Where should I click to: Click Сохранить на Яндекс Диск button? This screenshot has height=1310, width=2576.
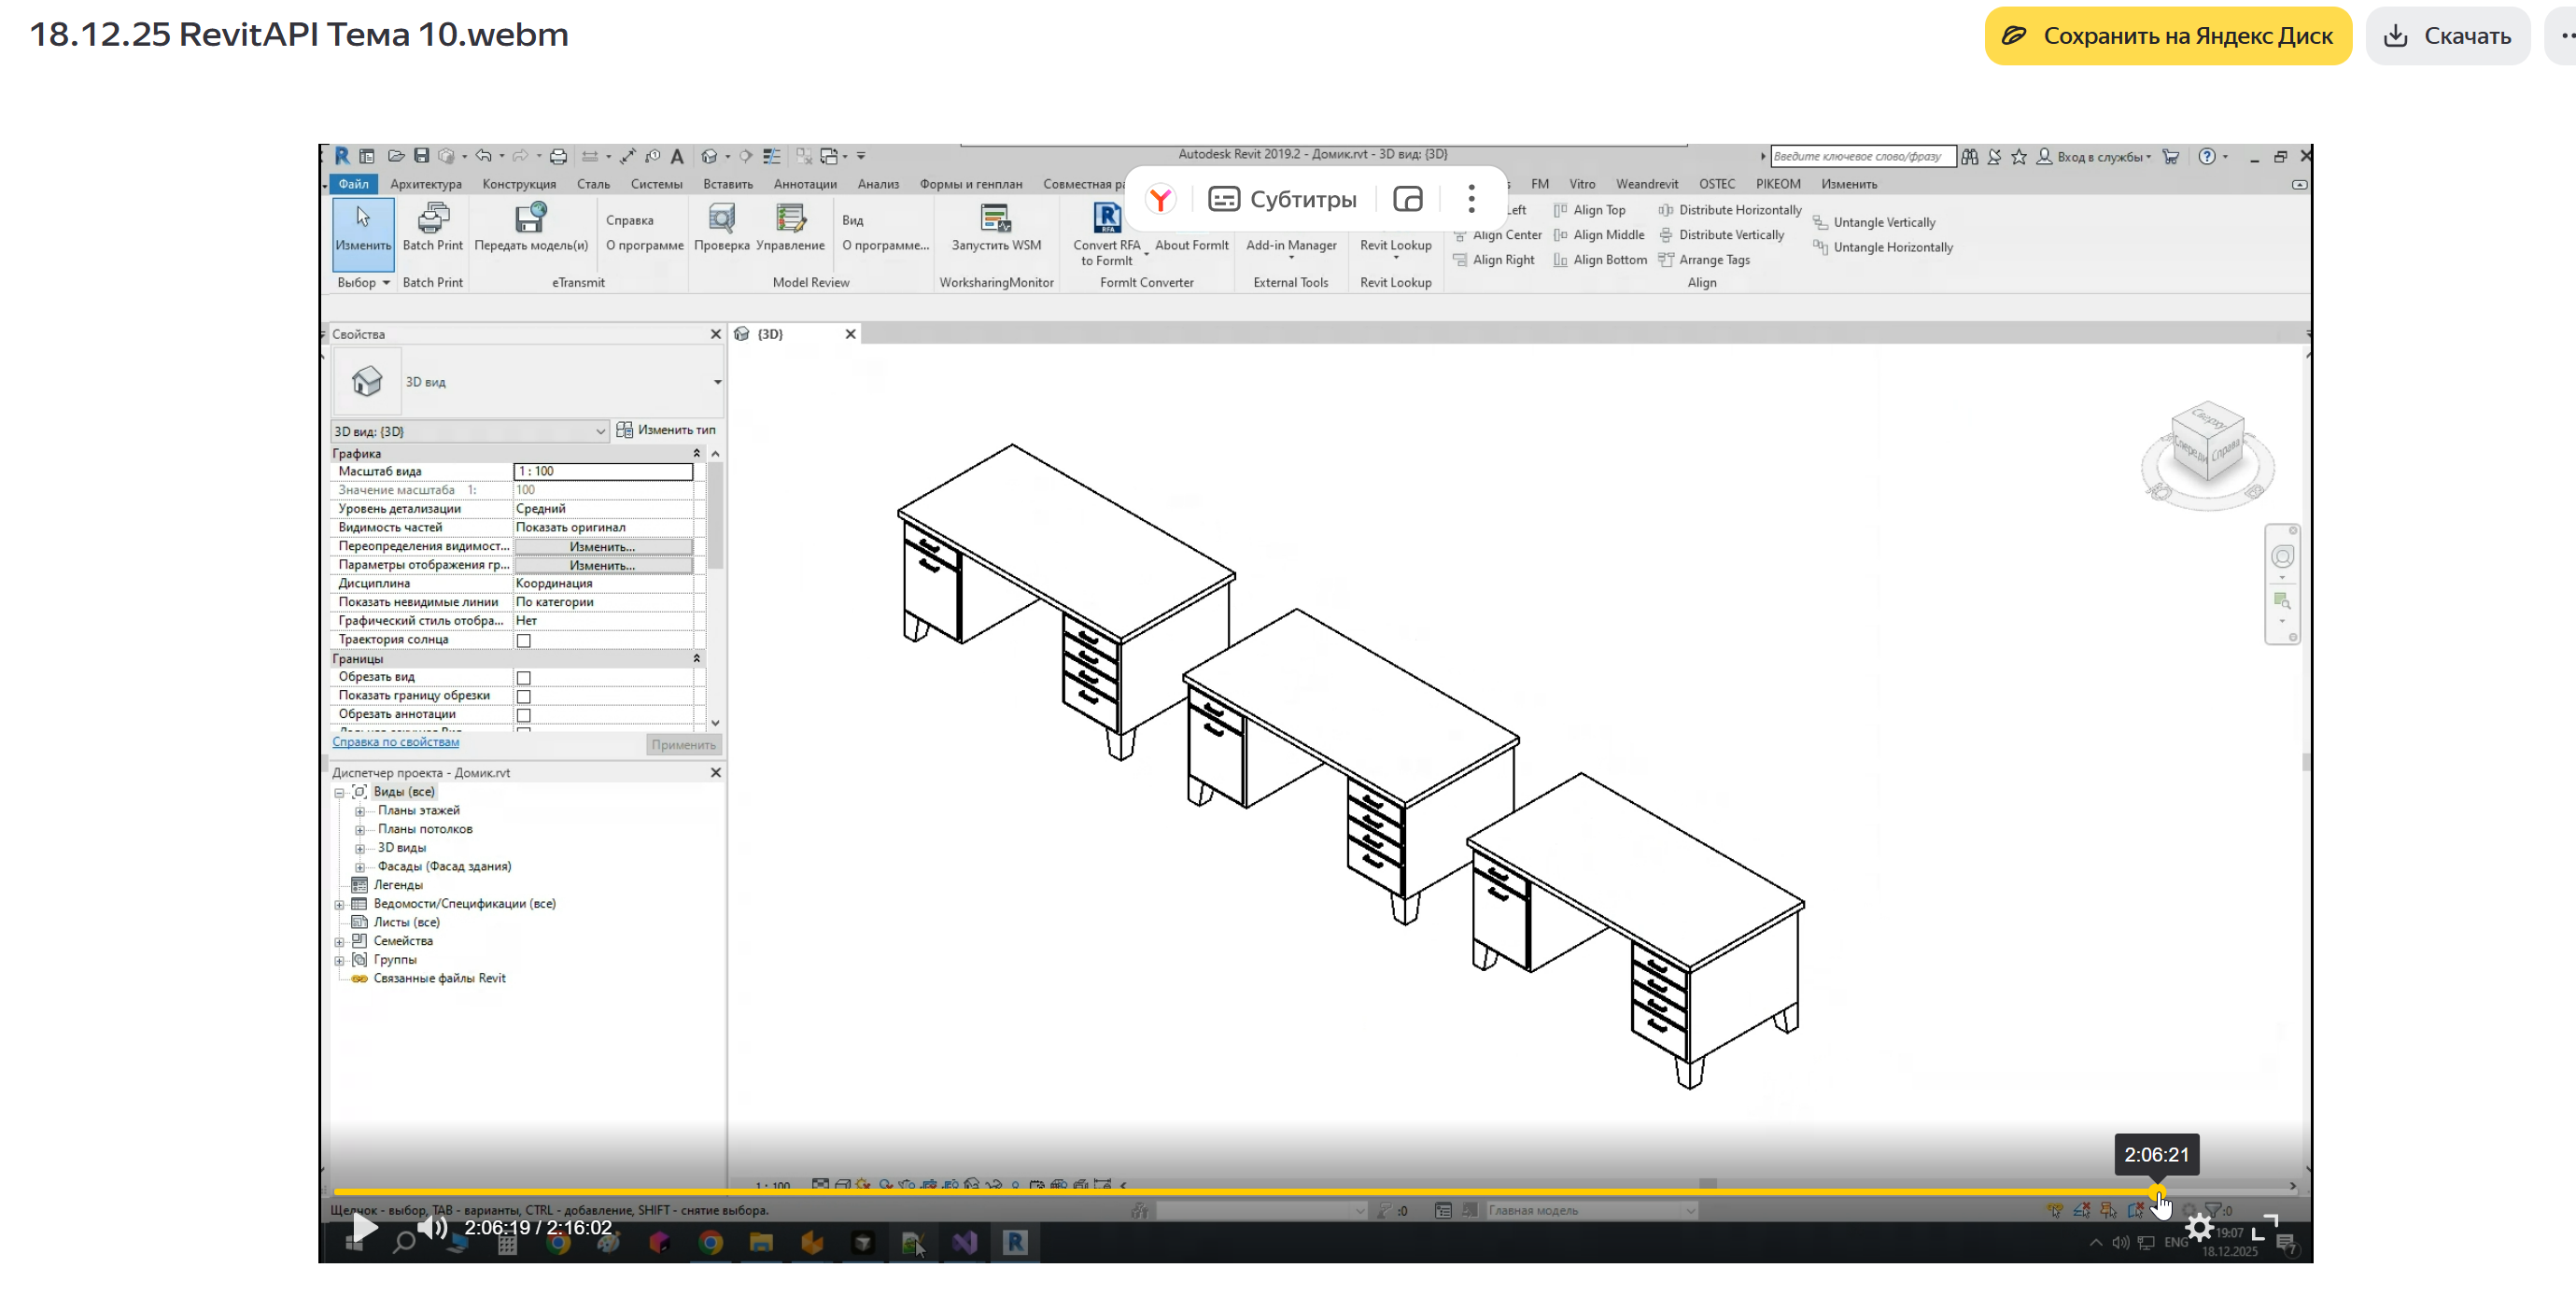click(x=2167, y=36)
